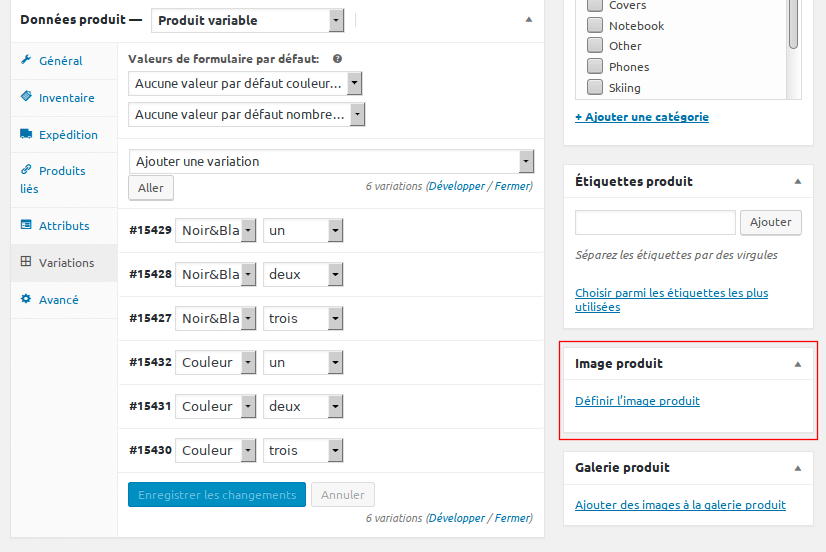Click the Expédition truck icon

click(26, 134)
